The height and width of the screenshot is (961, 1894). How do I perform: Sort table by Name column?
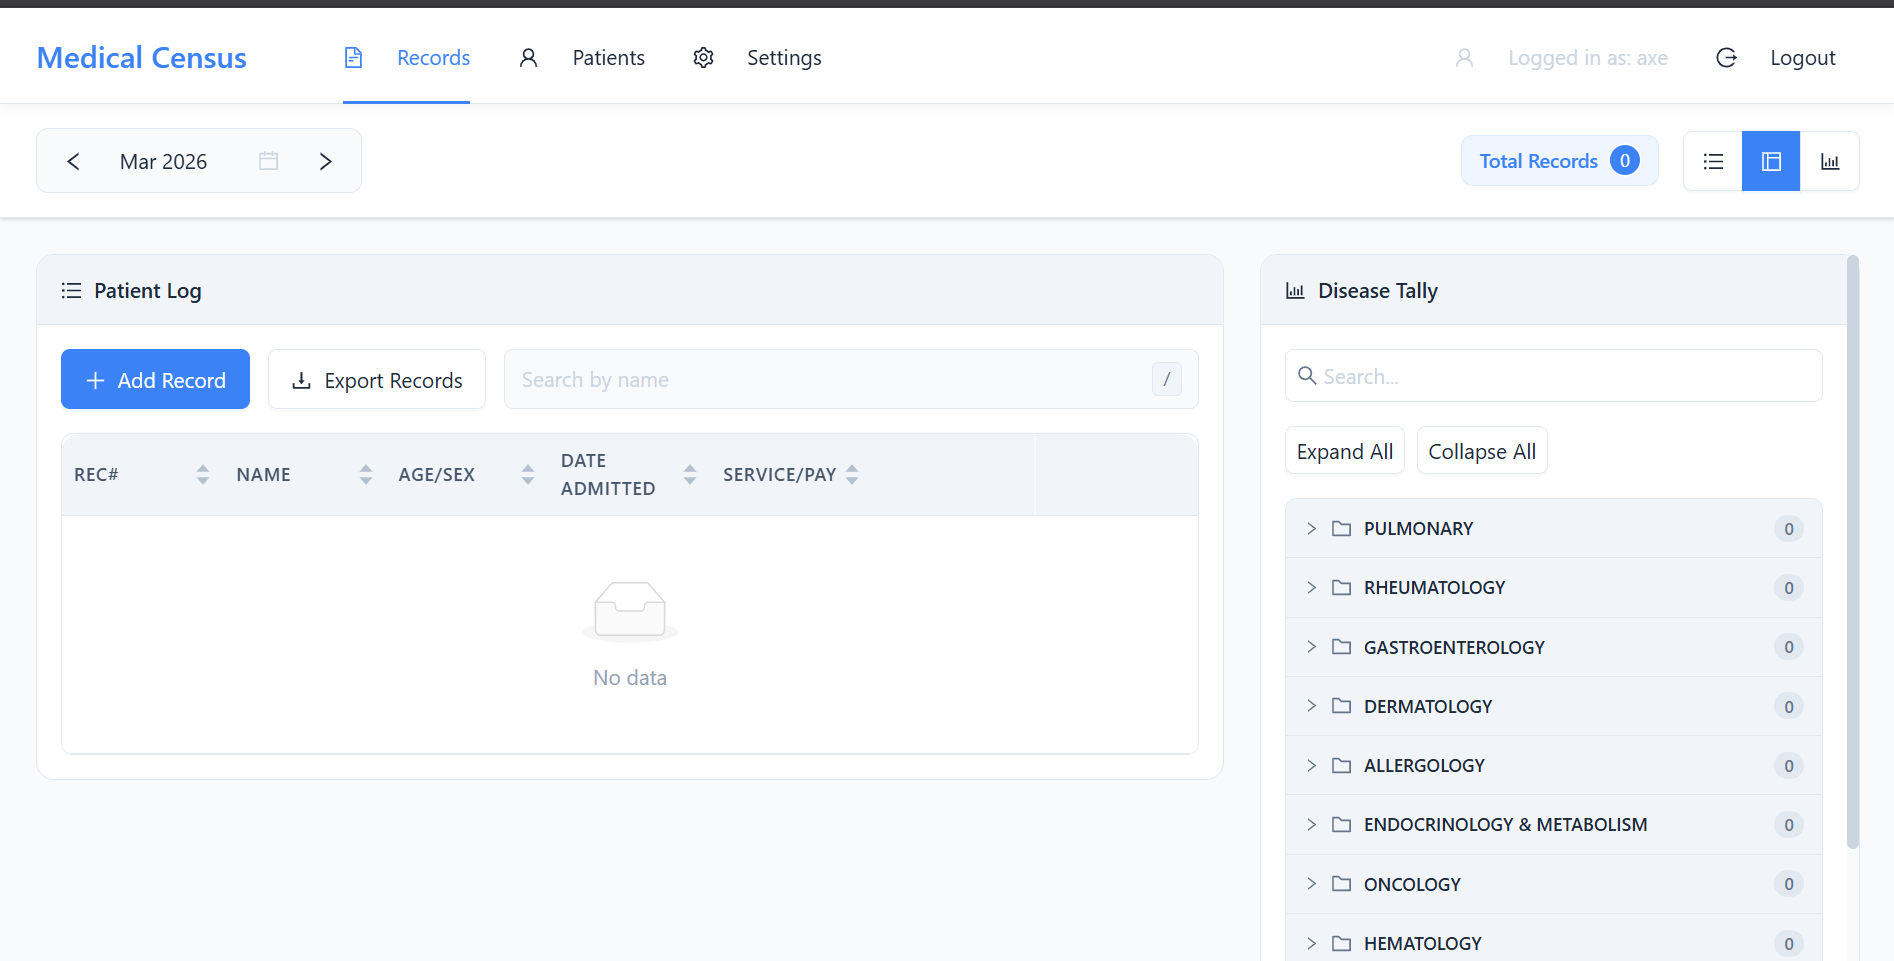click(x=365, y=475)
